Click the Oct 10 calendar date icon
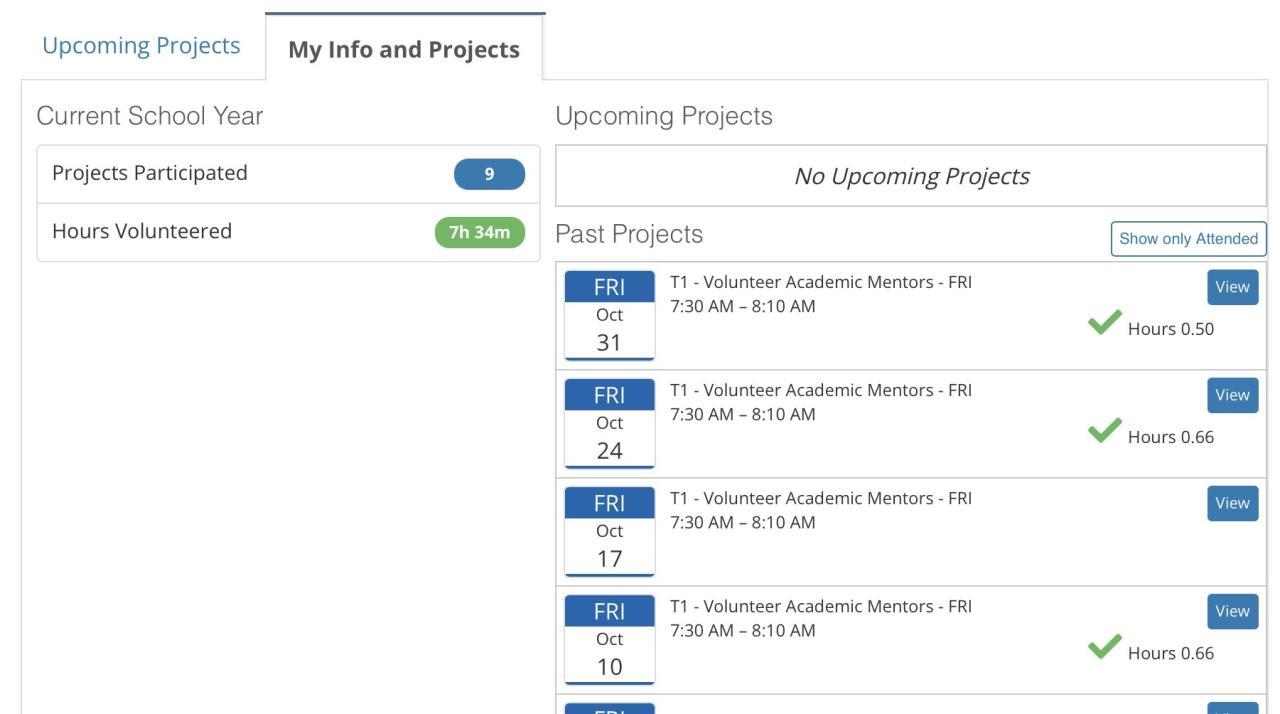This screenshot has width=1280, height=714. click(x=609, y=639)
